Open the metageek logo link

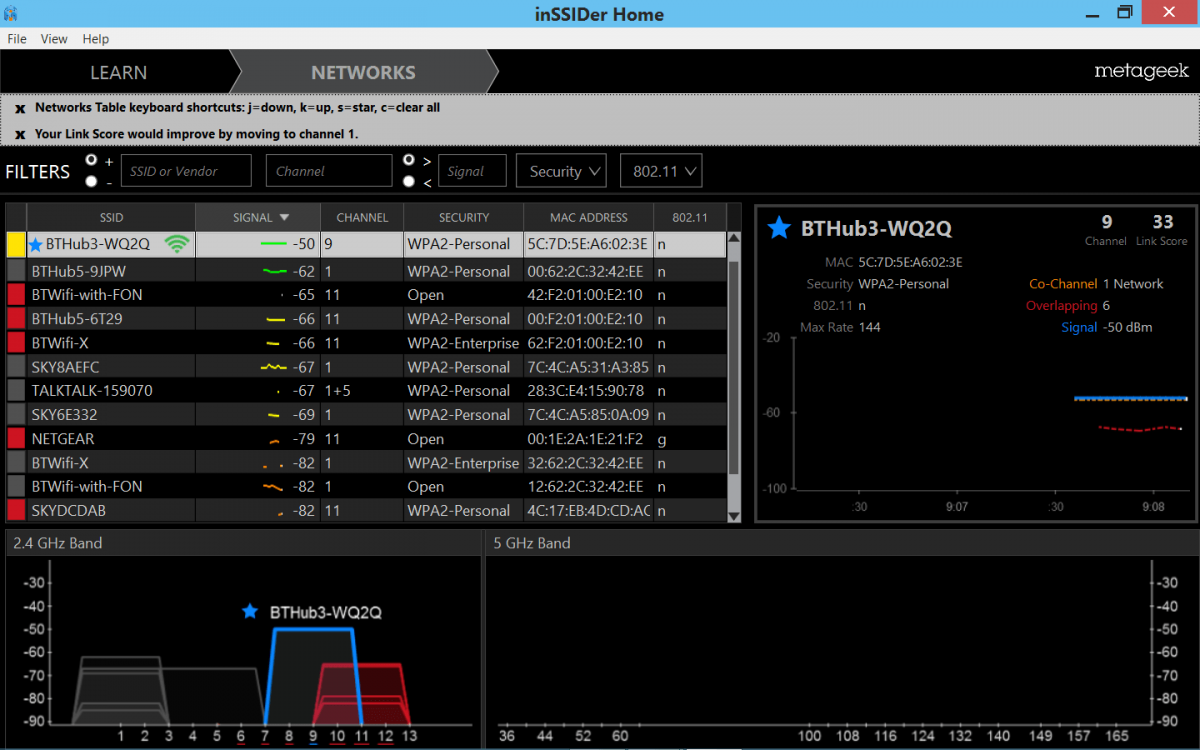tap(1141, 71)
